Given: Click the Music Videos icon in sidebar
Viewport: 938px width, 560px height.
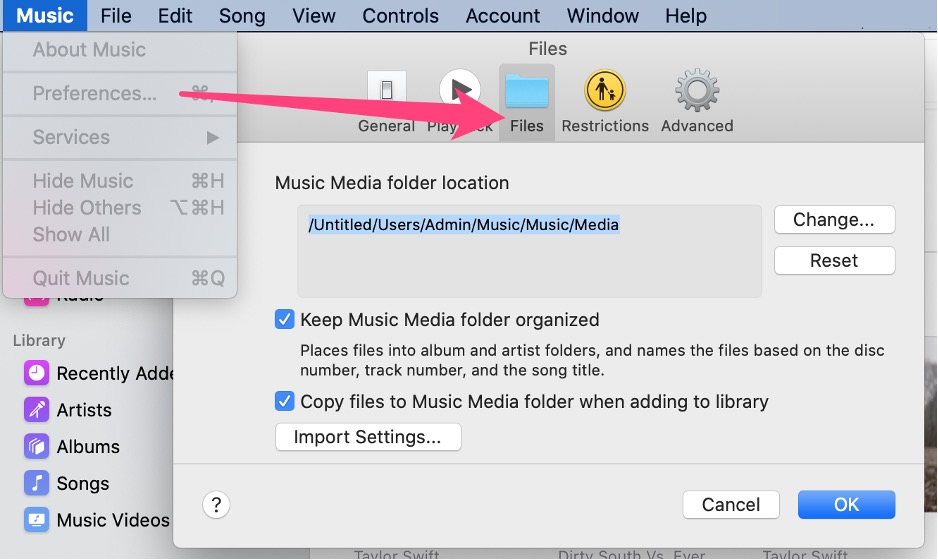Looking at the screenshot, I should (x=37, y=520).
